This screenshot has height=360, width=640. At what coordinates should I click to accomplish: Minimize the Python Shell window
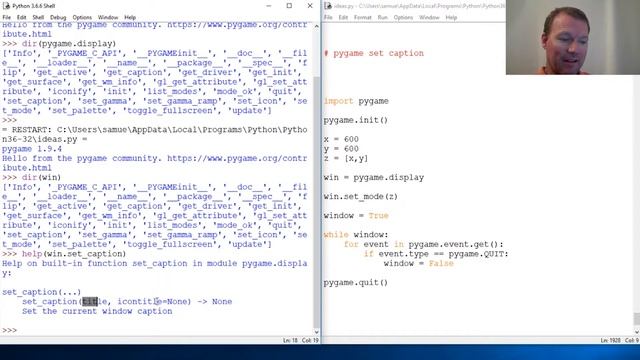pyautogui.click(x=269, y=6)
